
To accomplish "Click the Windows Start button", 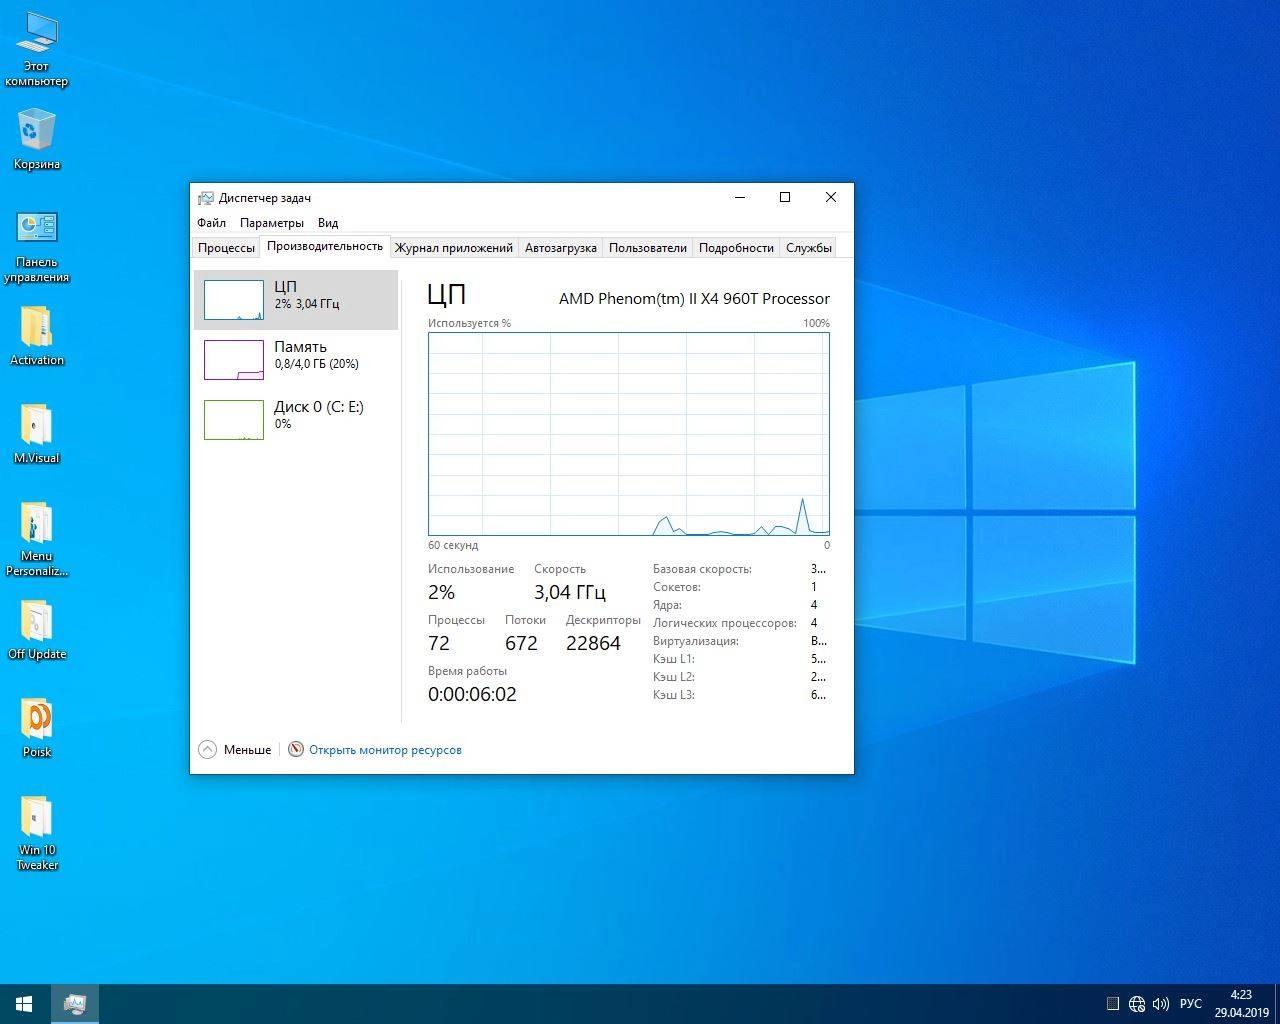I will pos(24,1004).
